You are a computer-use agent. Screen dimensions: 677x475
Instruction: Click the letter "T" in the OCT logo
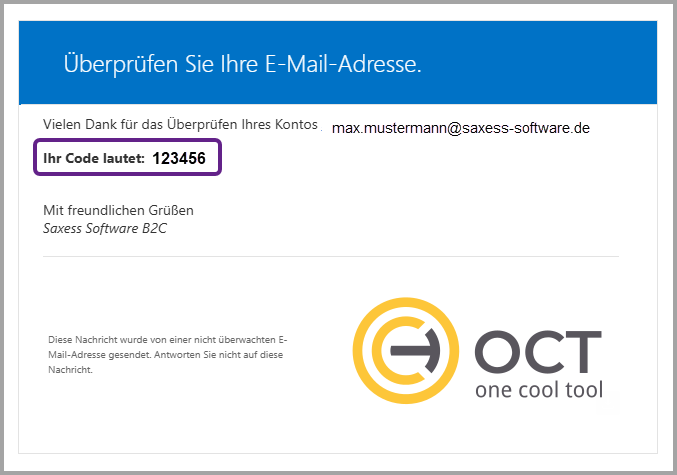click(x=584, y=351)
